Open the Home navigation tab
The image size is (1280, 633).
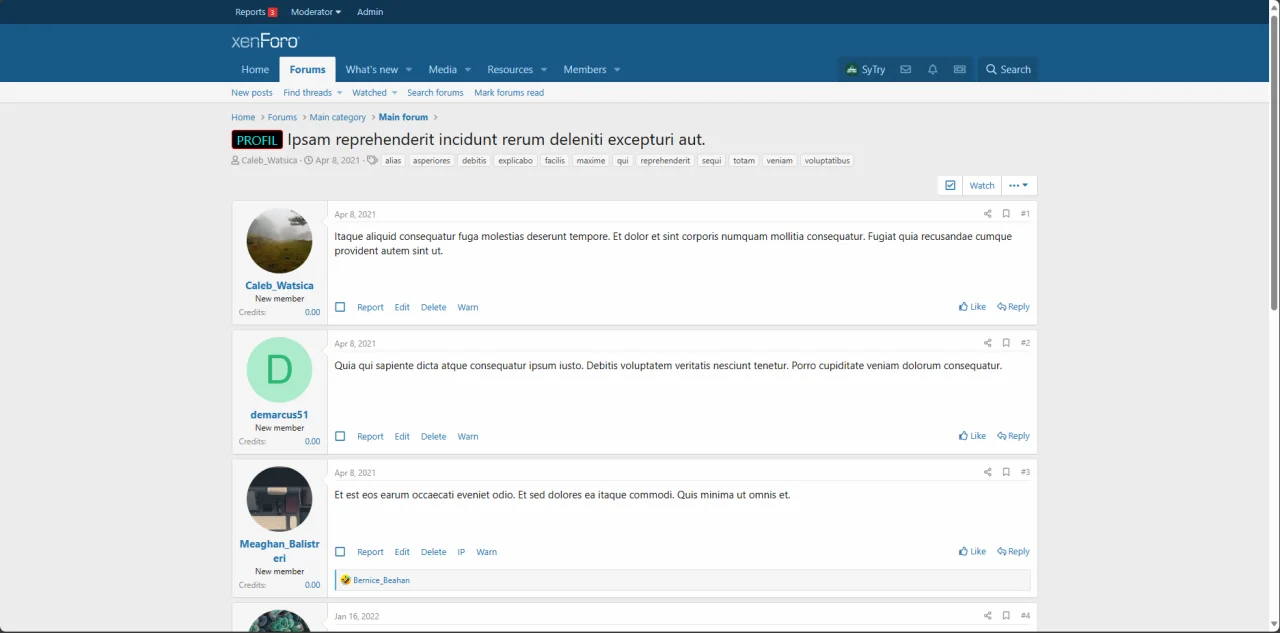[x=255, y=70]
